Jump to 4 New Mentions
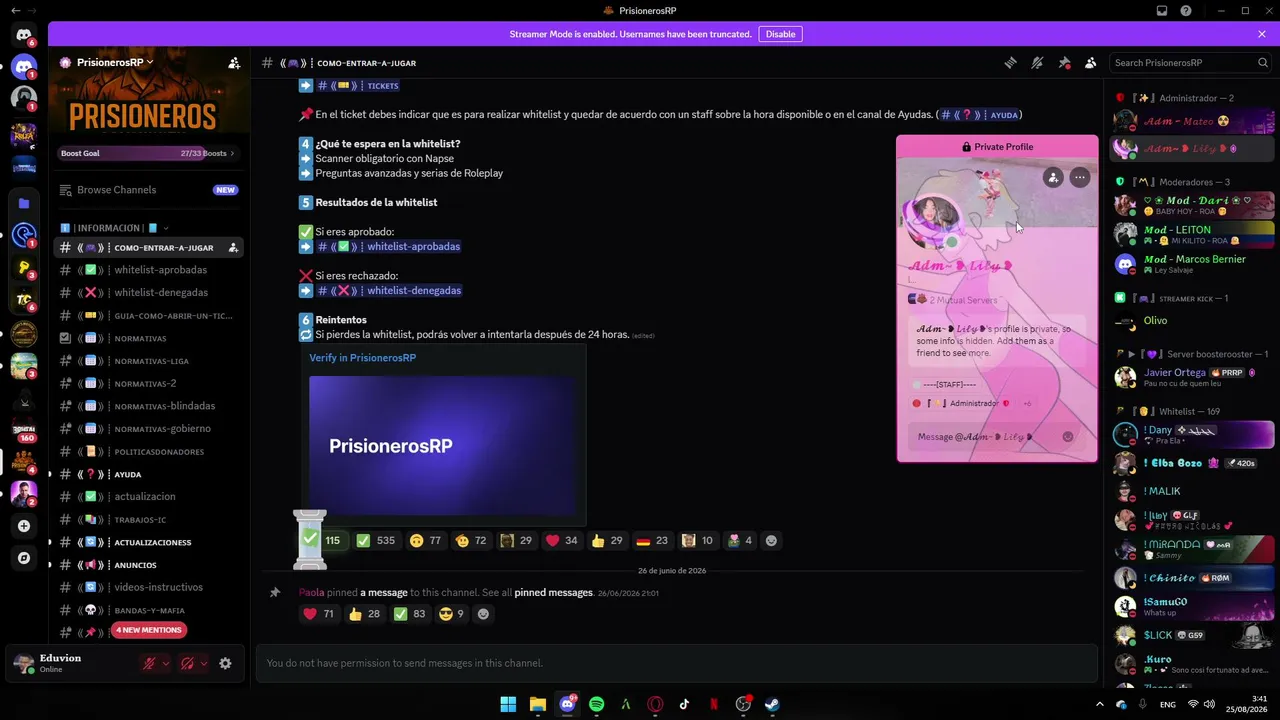 (x=149, y=630)
